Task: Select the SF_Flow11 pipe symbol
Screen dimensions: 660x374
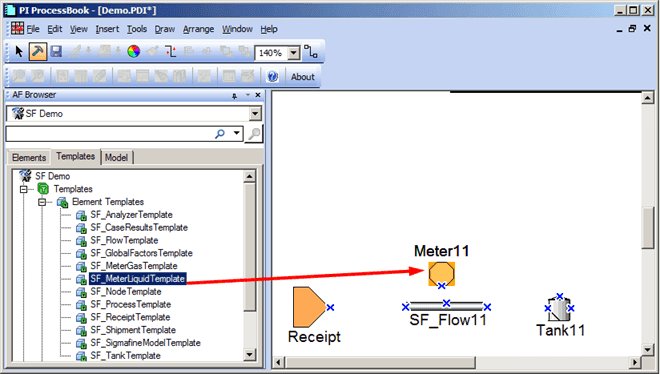Action: click(x=446, y=306)
